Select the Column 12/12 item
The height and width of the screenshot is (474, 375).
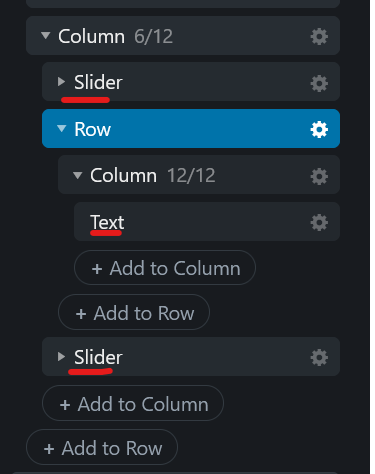[x=199, y=174]
